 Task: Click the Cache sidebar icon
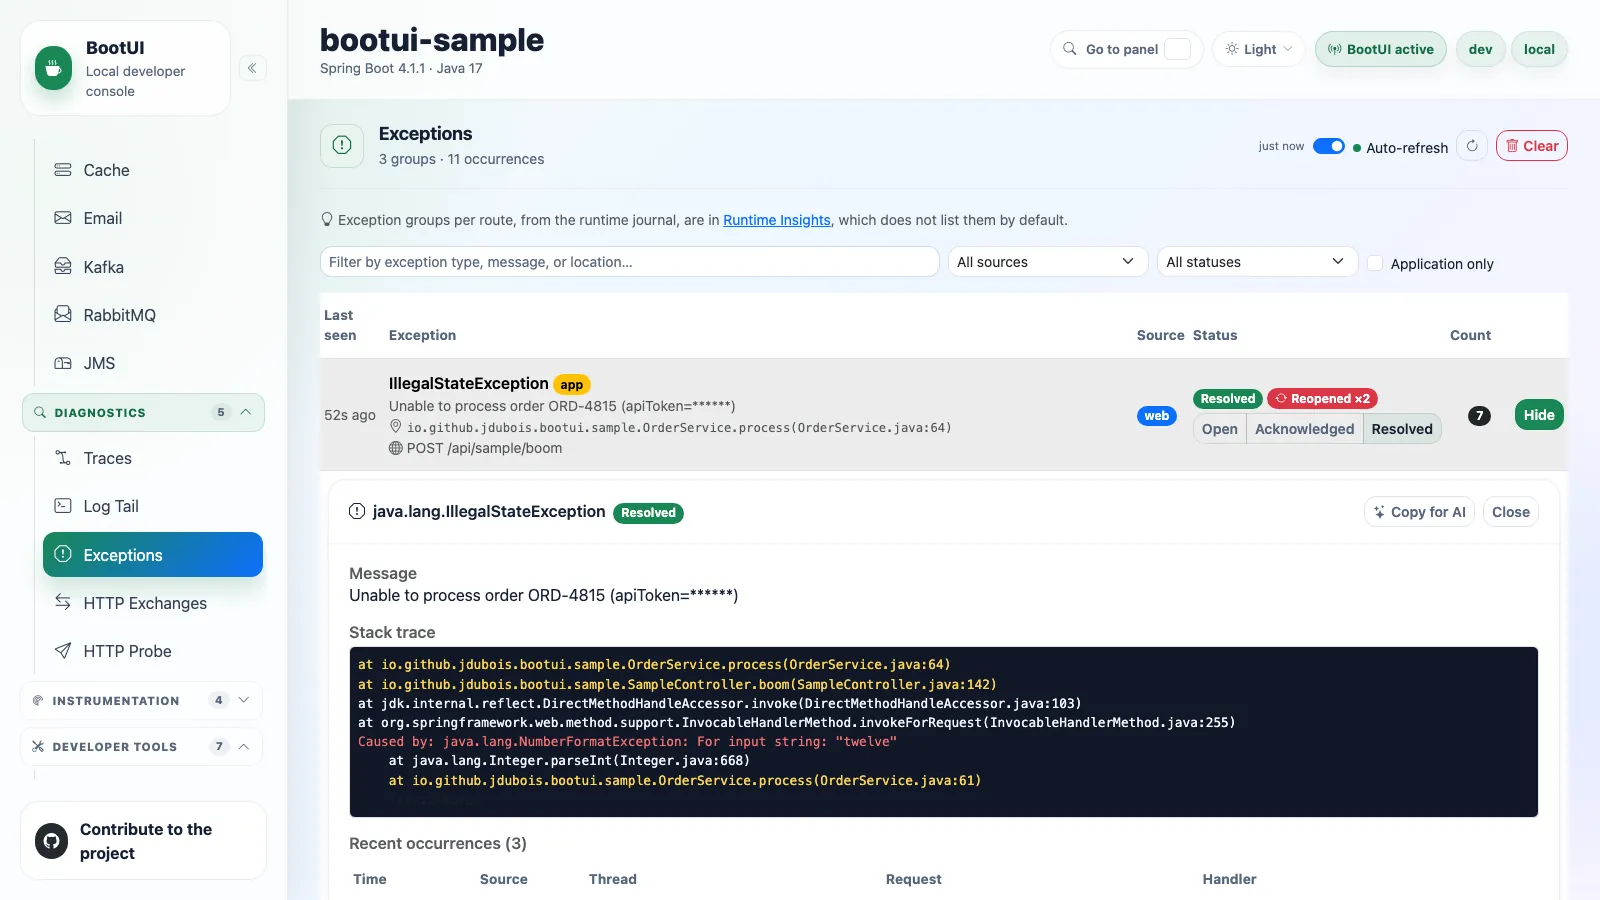63,170
